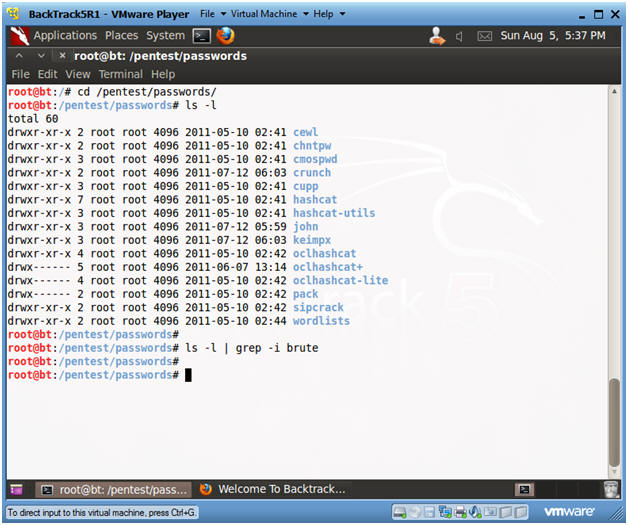This screenshot has height=525, width=628.
Task: Maximize the VMware Player window
Action: [598, 14]
